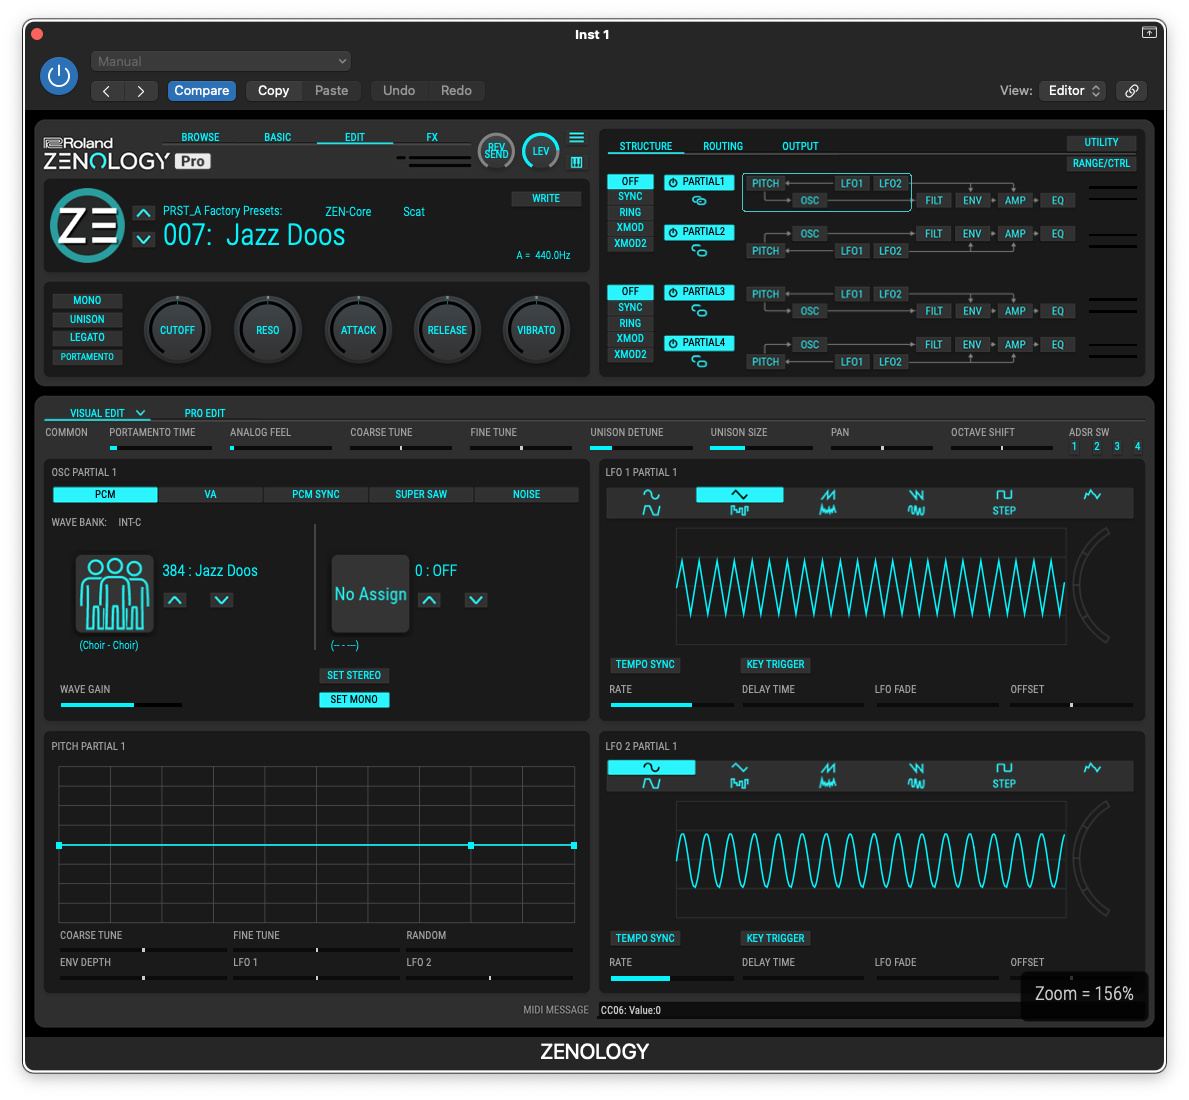1189x1100 pixels.
Task: Open the ROUTING tab
Action: pos(723,146)
